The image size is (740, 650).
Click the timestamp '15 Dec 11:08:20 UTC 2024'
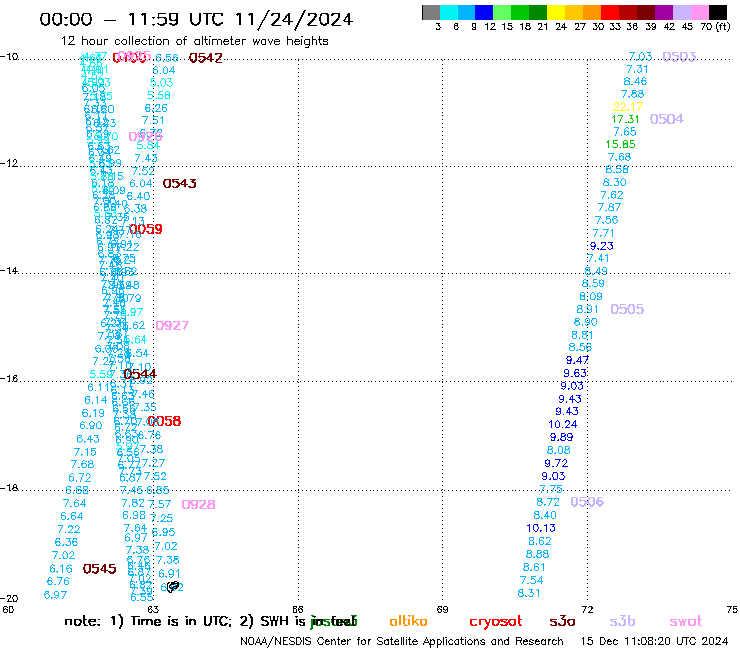[x=654, y=641]
